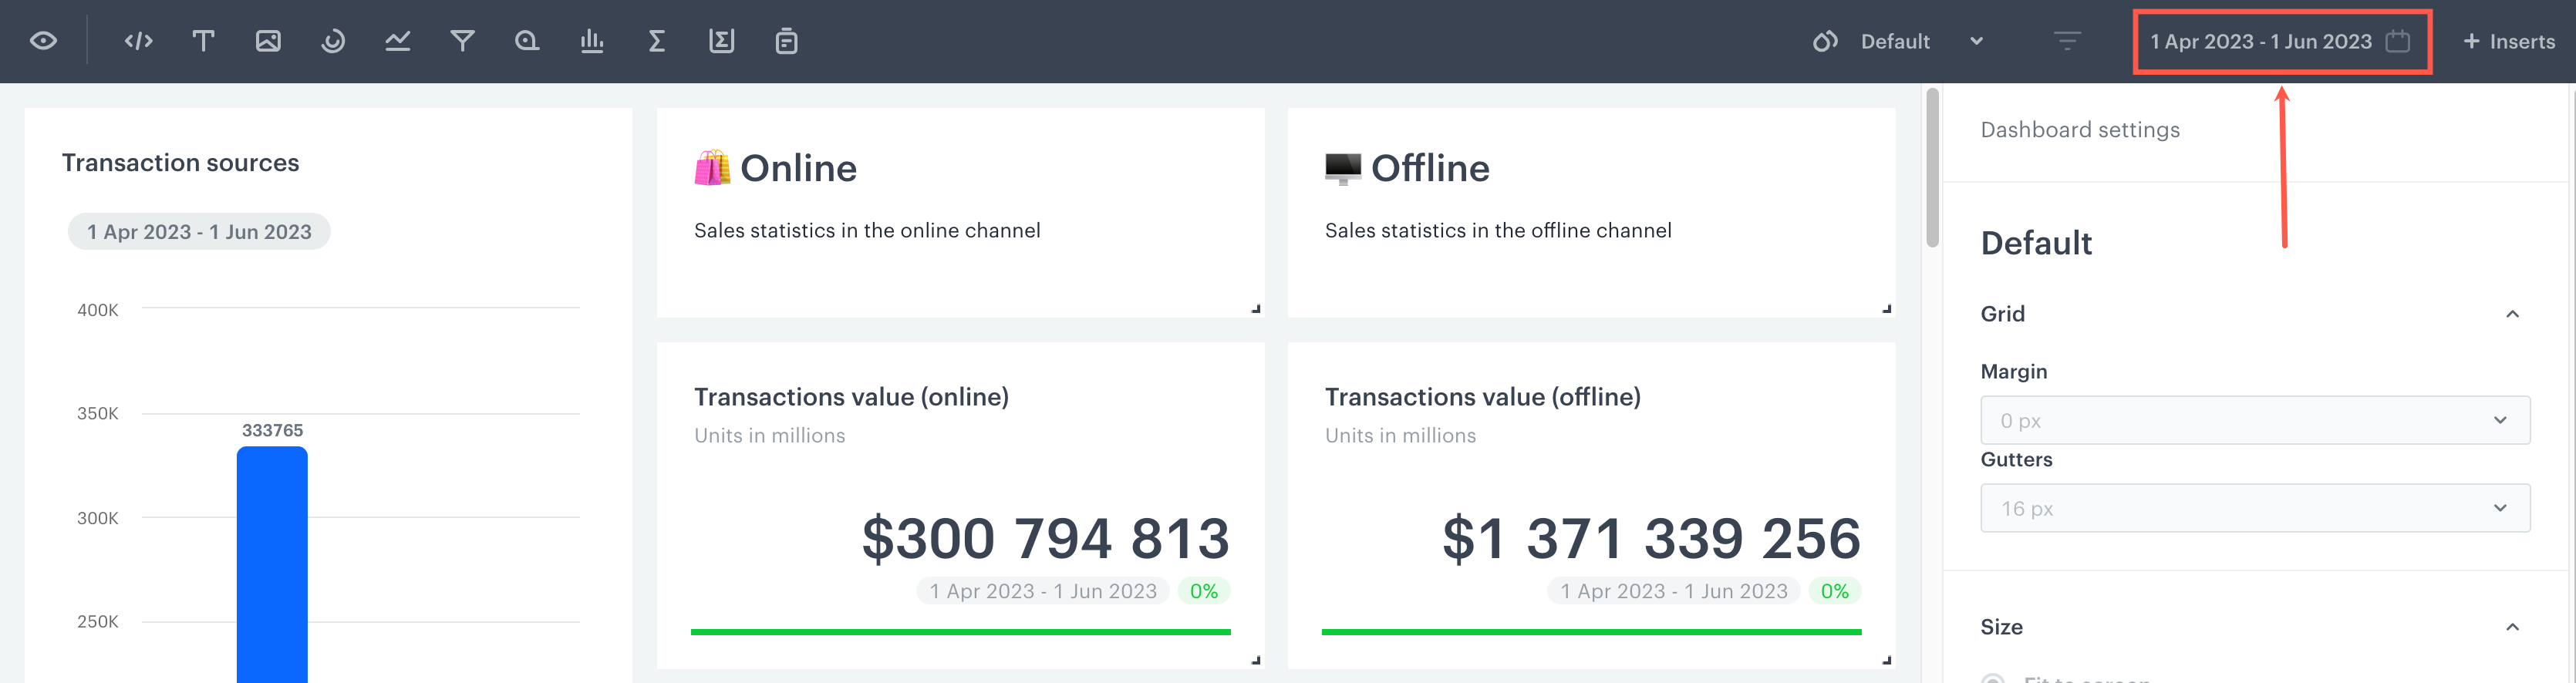Screen dimensions: 2576x683
Task: Click the boxed sigma aggregate icon
Action: pyautogui.click(x=721, y=41)
